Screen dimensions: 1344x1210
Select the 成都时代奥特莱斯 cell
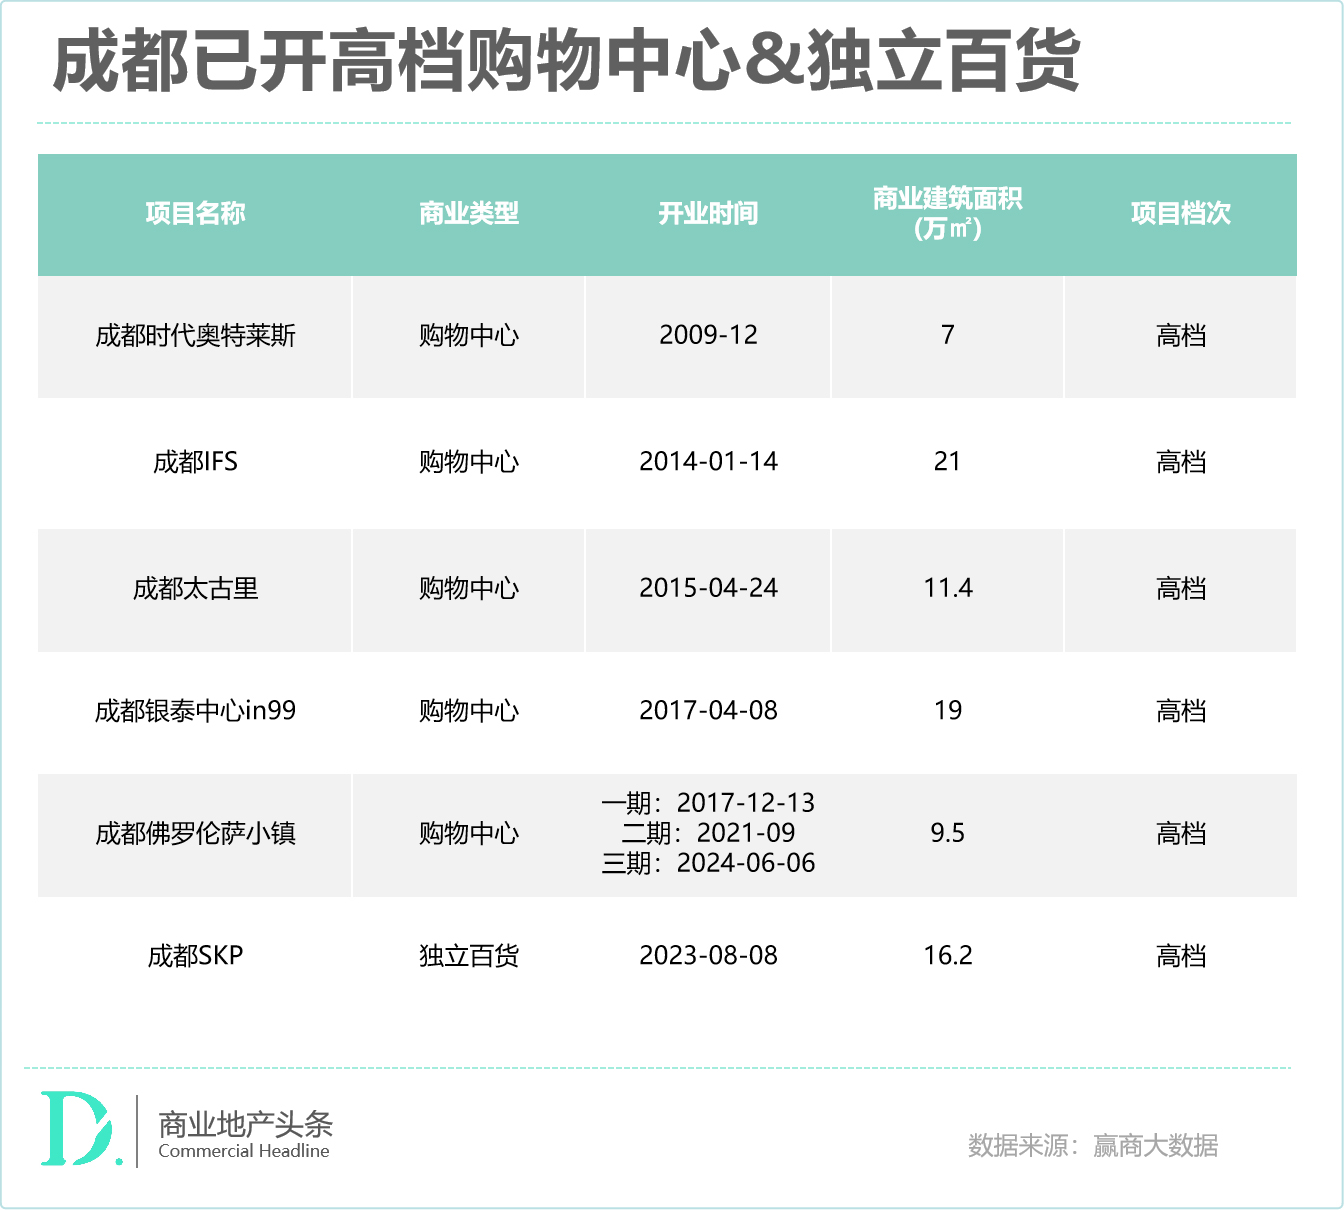coord(195,336)
